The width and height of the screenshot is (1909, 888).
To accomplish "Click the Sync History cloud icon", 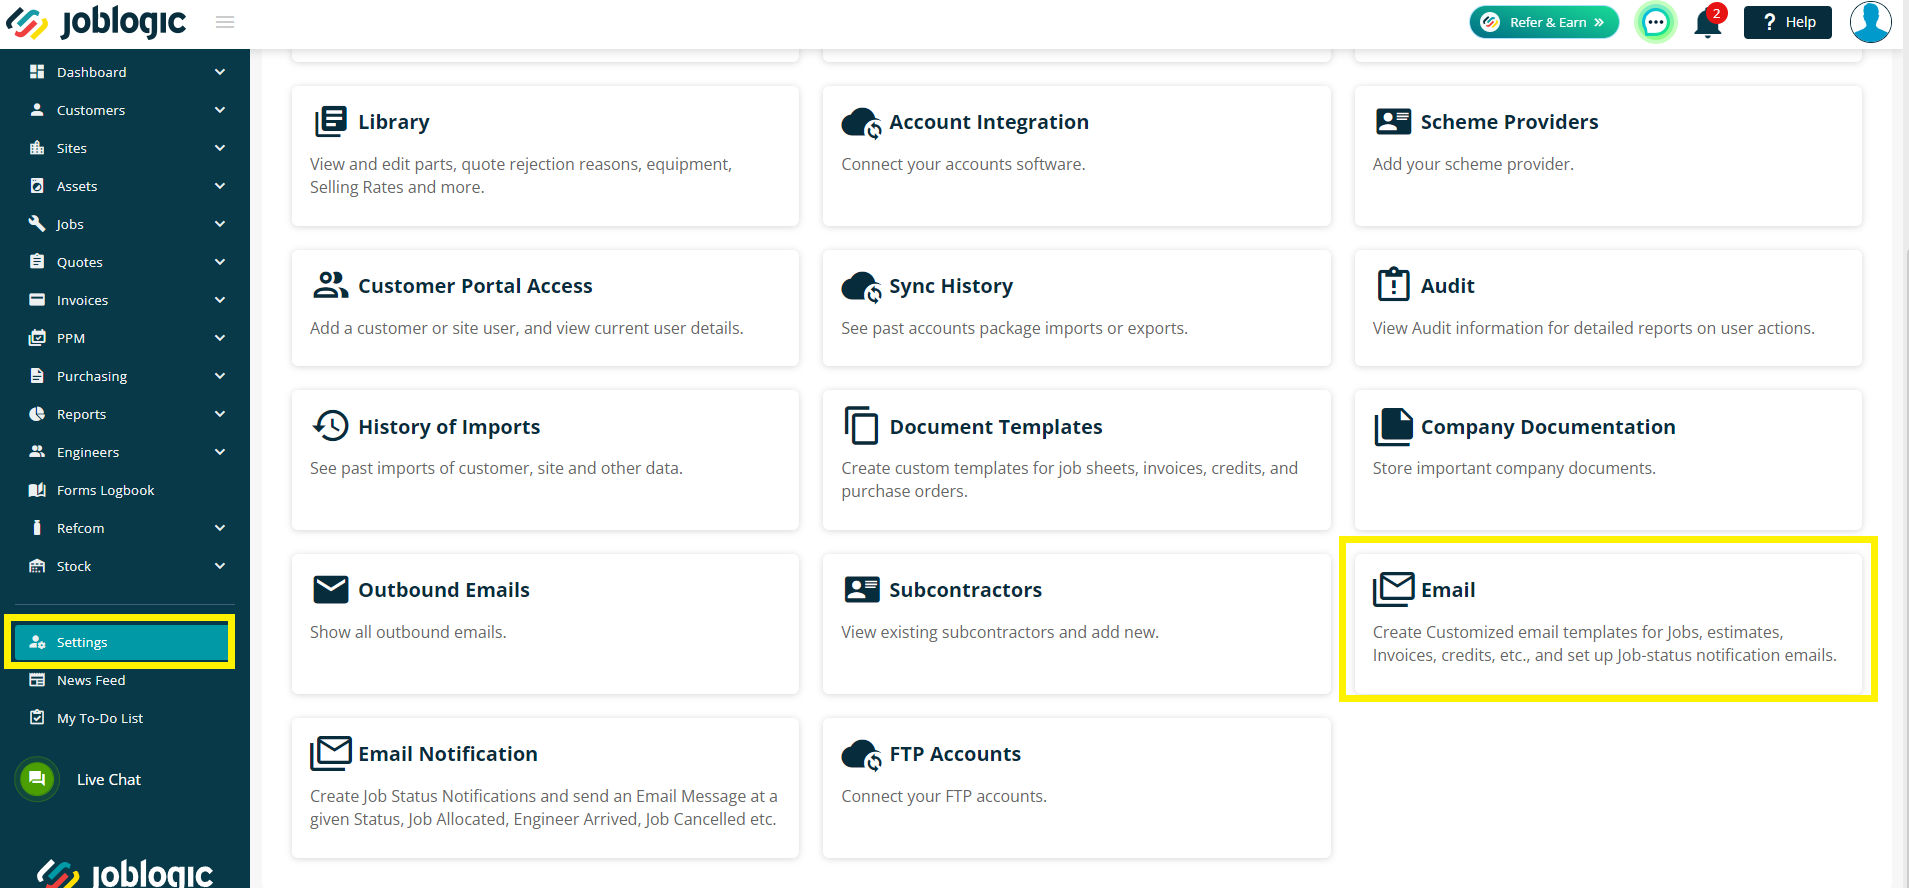I will point(861,287).
